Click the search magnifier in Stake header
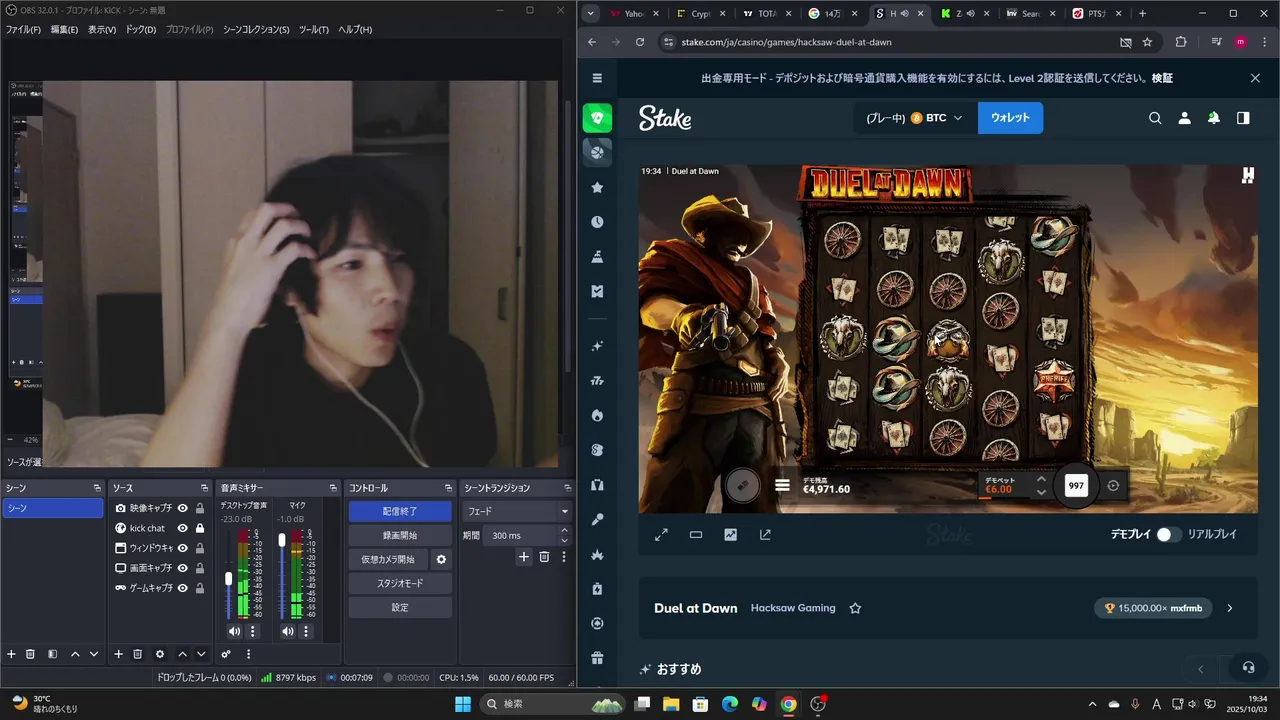The height and width of the screenshot is (720, 1280). [x=1155, y=118]
